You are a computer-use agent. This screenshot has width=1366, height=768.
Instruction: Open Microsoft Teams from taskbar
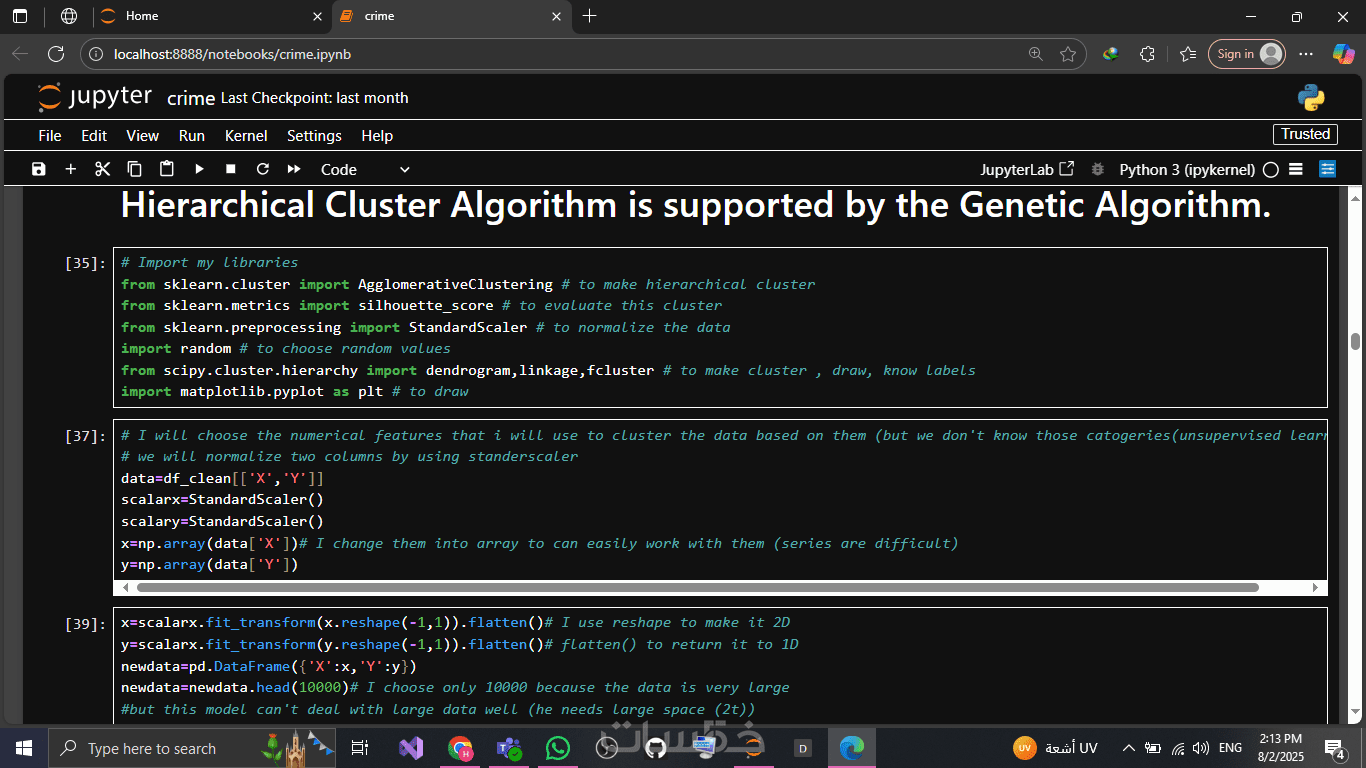[509, 748]
